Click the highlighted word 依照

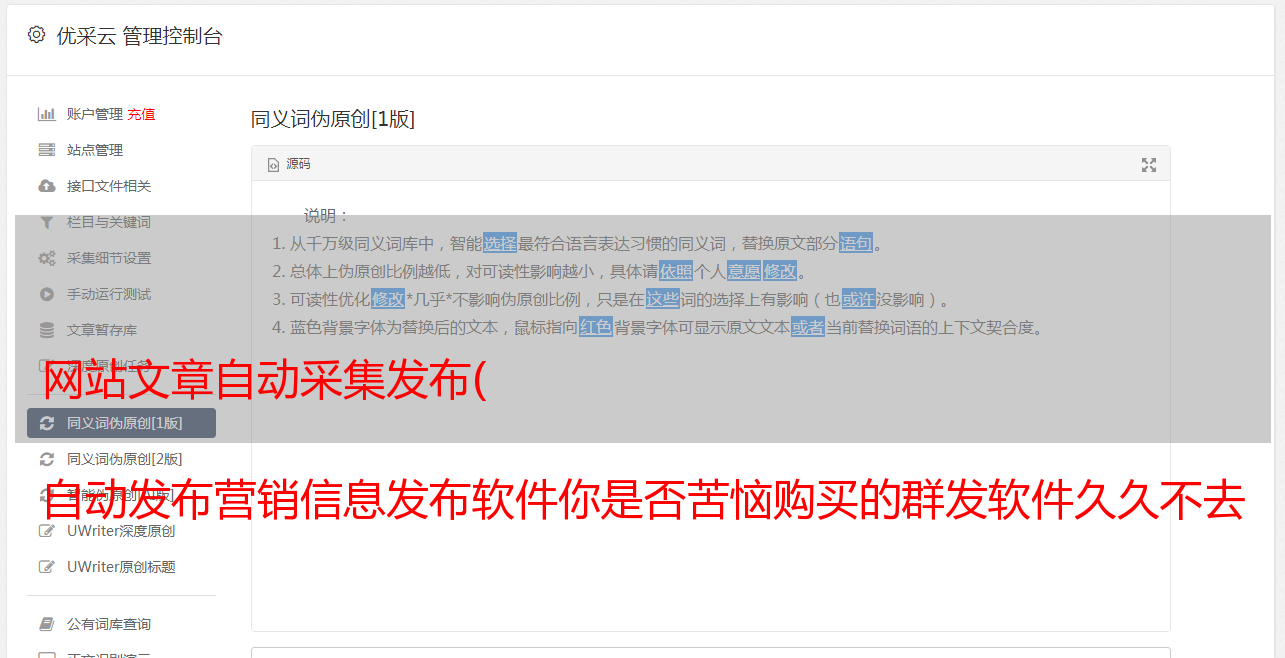pos(676,271)
